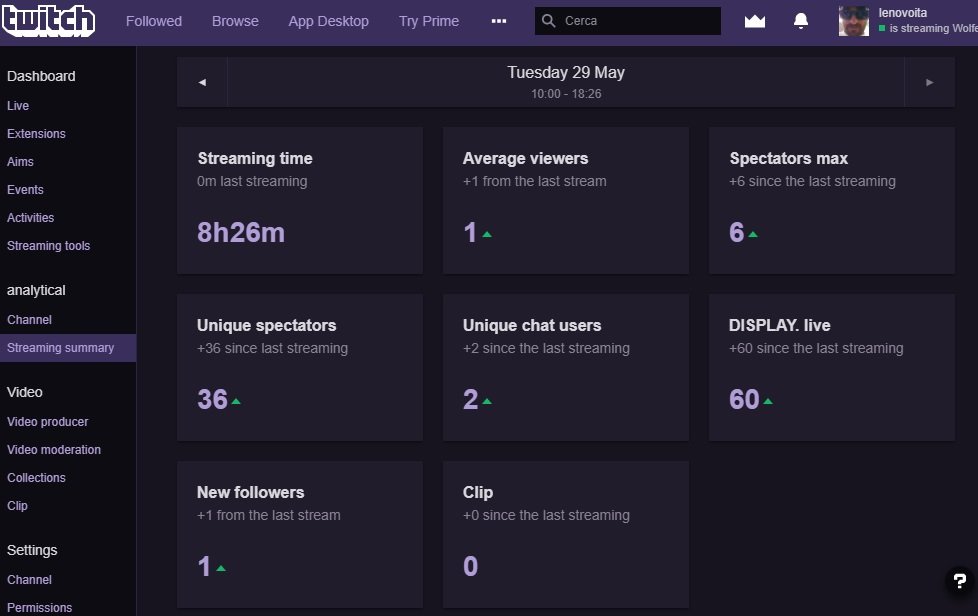Screen dimensions: 978x616
Task: Click the Twitch logo
Action: [x=49, y=20]
